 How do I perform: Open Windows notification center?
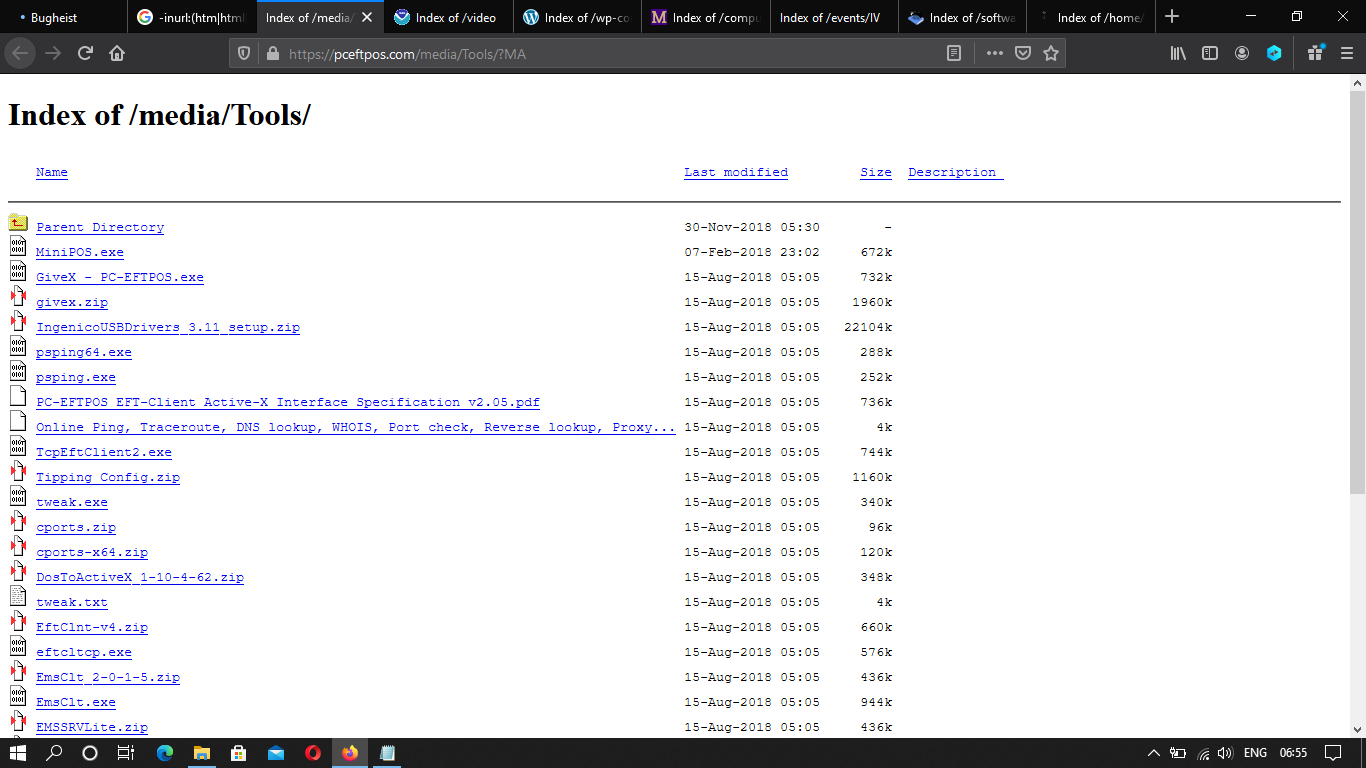[1333, 753]
